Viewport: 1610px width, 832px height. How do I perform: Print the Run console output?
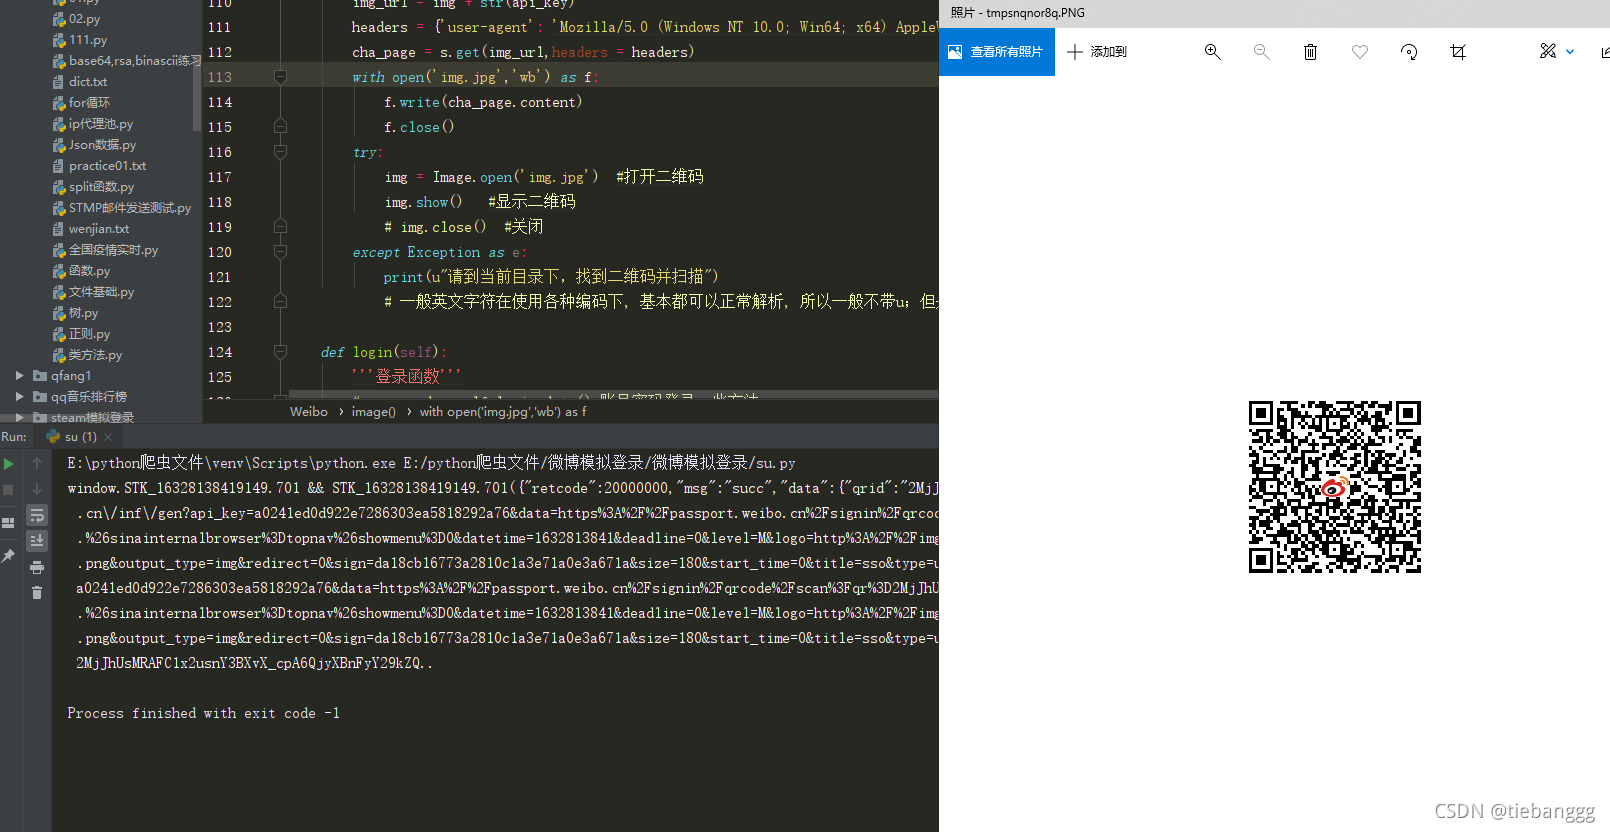(37, 567)
